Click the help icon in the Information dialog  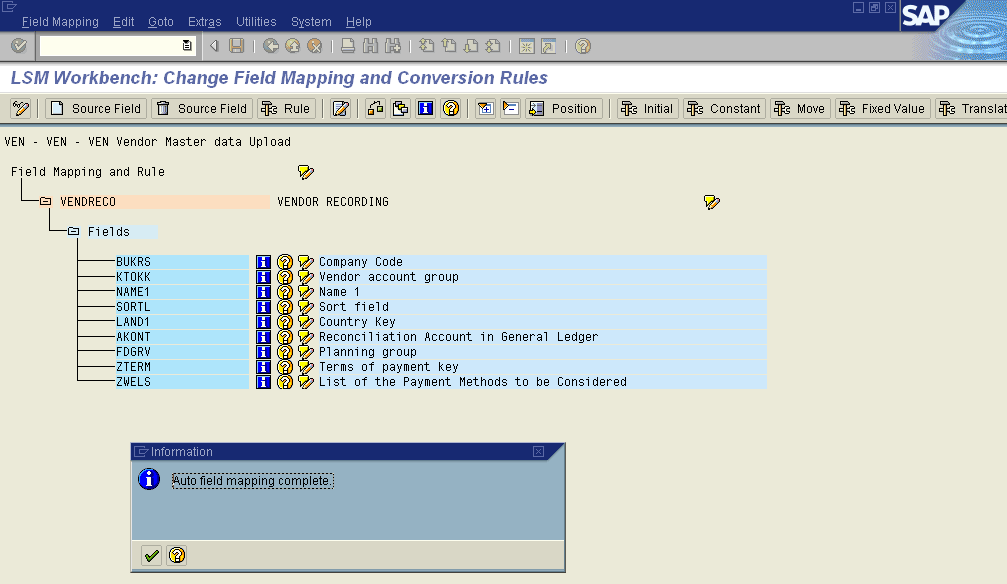click(x=177, y=556)
